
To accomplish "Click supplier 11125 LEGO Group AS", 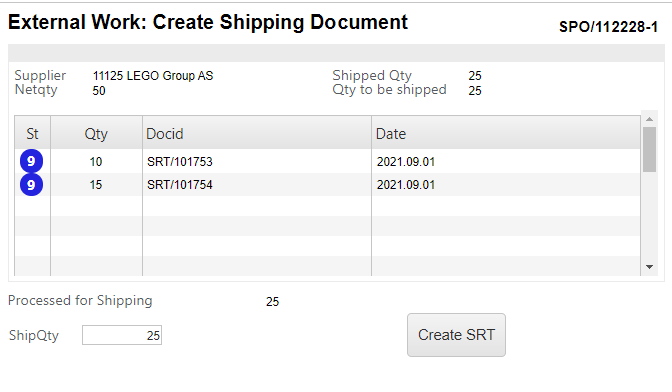I will (x=153, y=76).
